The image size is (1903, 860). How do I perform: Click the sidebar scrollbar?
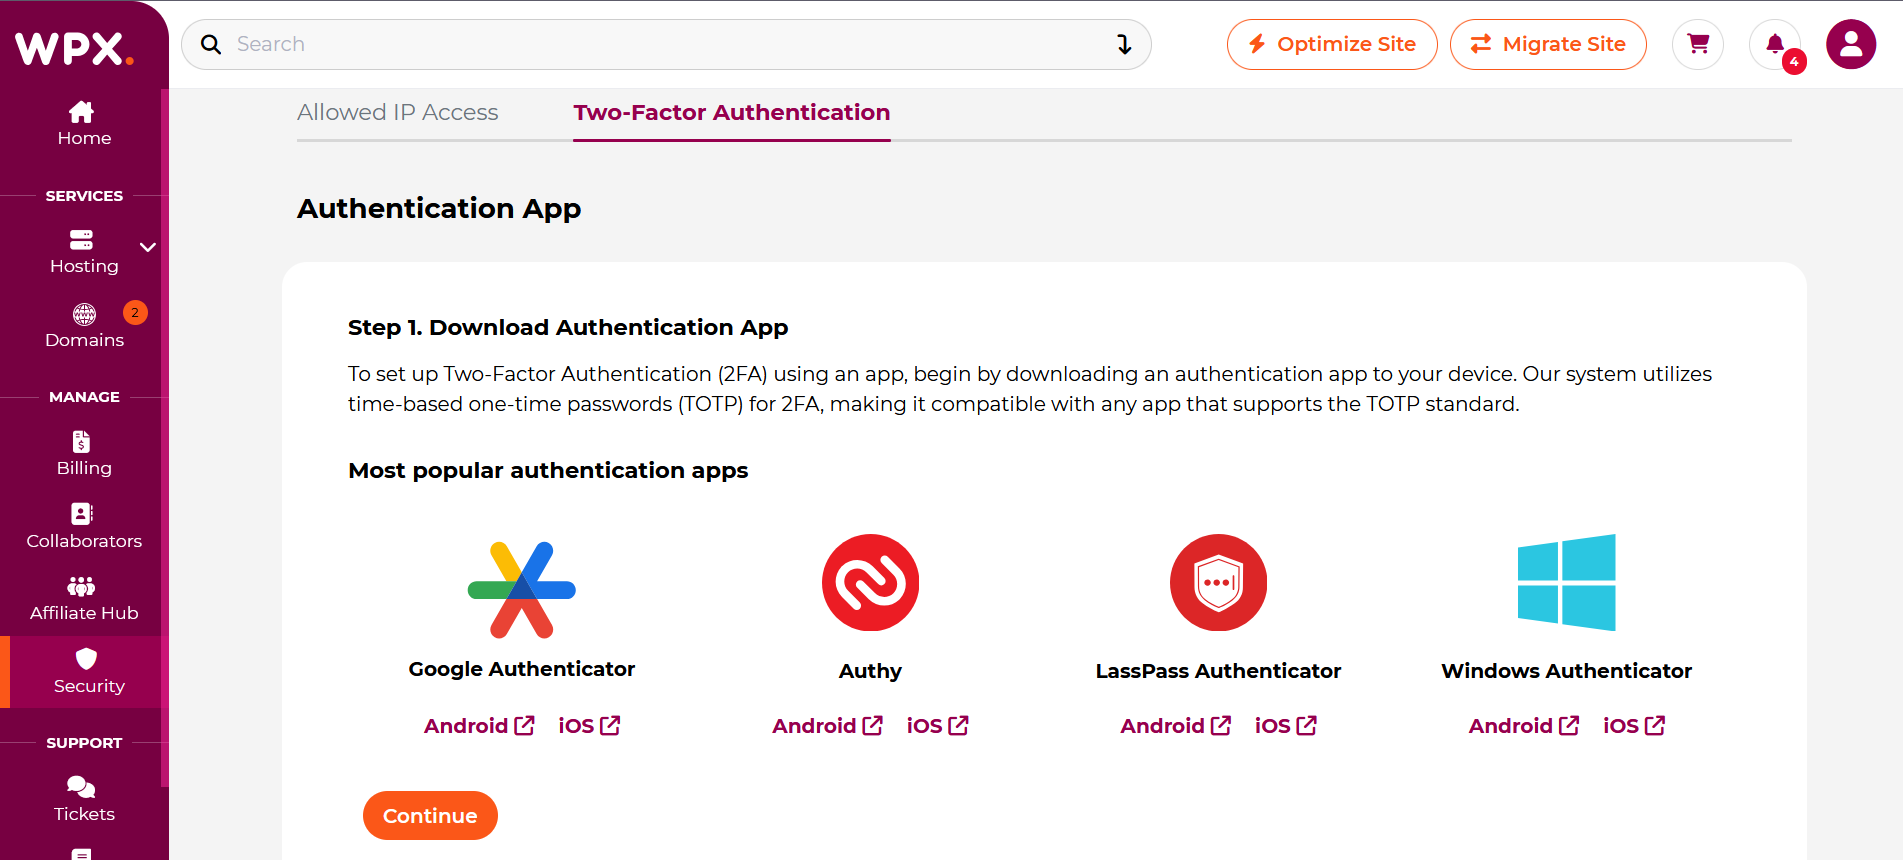point(165,438)
